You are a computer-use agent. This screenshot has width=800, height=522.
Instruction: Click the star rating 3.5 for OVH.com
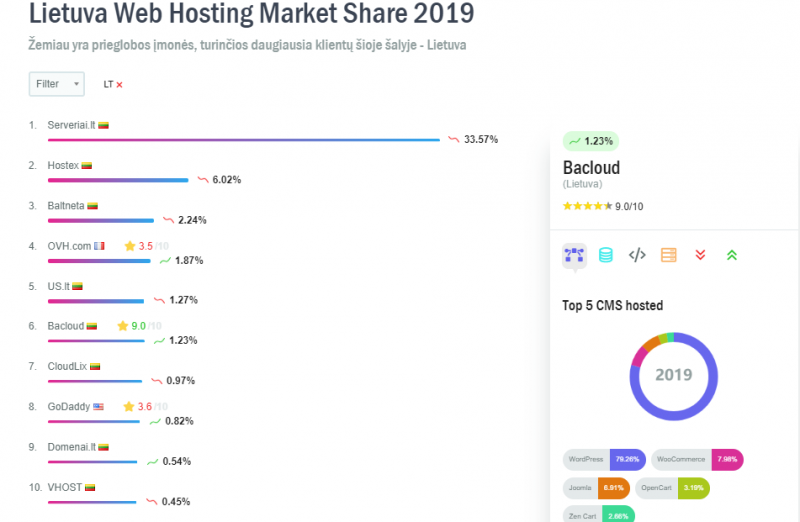146,246
